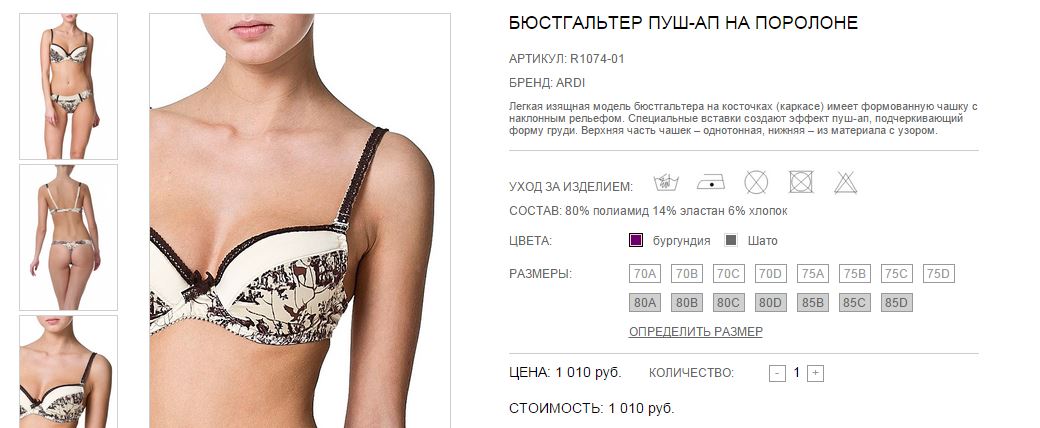Viewport: 1040px width, 428px height.
Task: View the close-up third thumbnail
Action: [68, 372]
